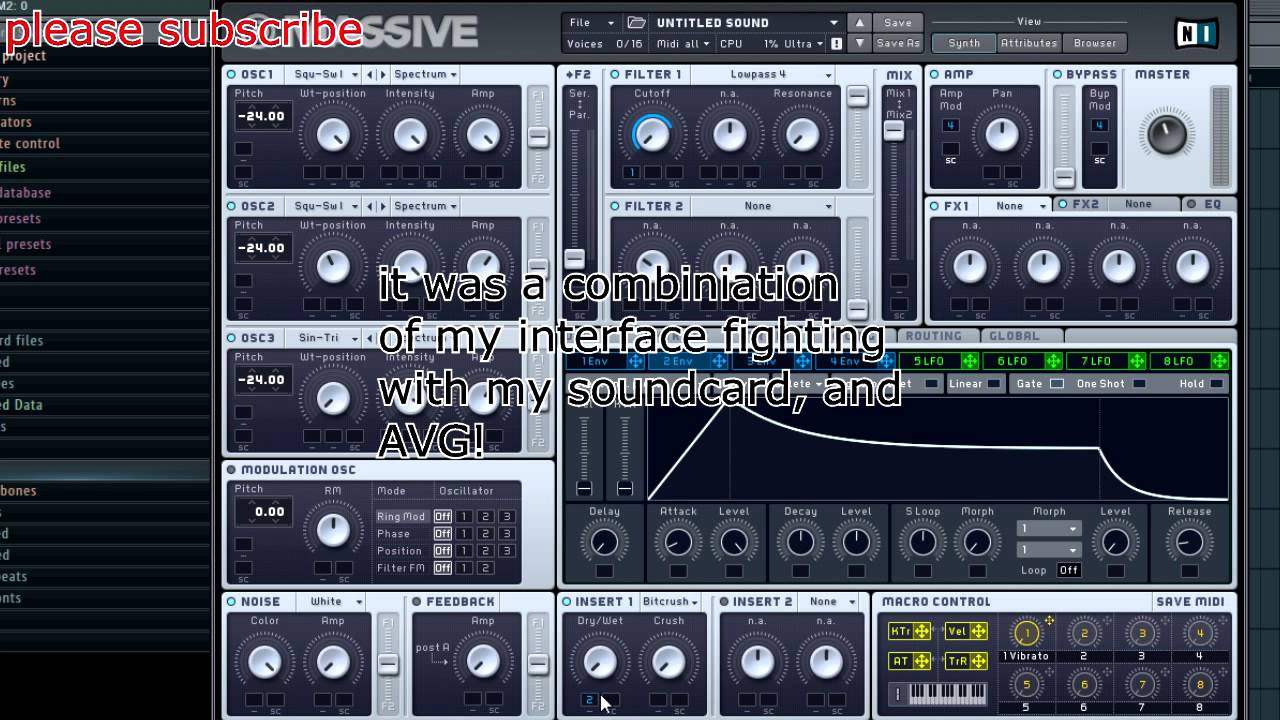Toggle OSC3 power button
The height and width of the screenshot is (720, 1280).
232,338
